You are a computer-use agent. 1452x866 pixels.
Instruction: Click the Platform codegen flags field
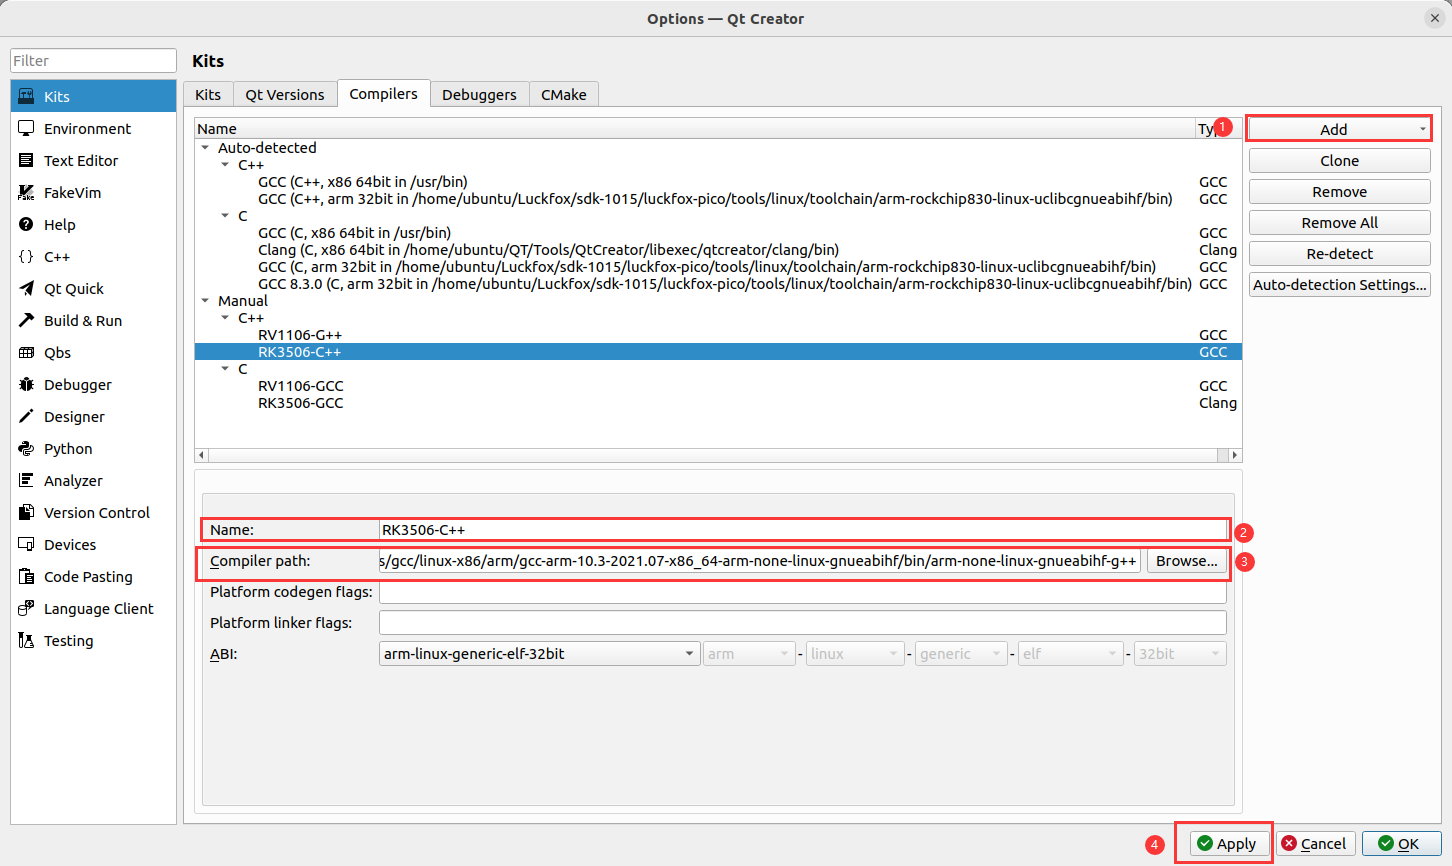(x=802, y=592)
